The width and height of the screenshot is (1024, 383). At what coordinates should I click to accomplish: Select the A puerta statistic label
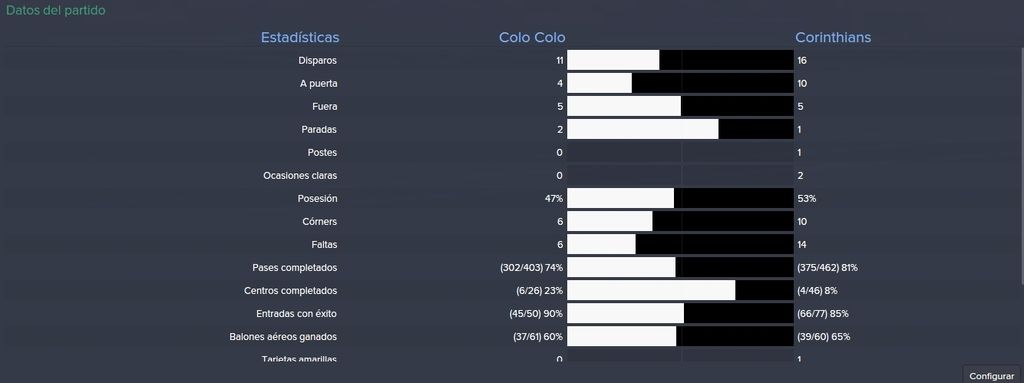318,84
